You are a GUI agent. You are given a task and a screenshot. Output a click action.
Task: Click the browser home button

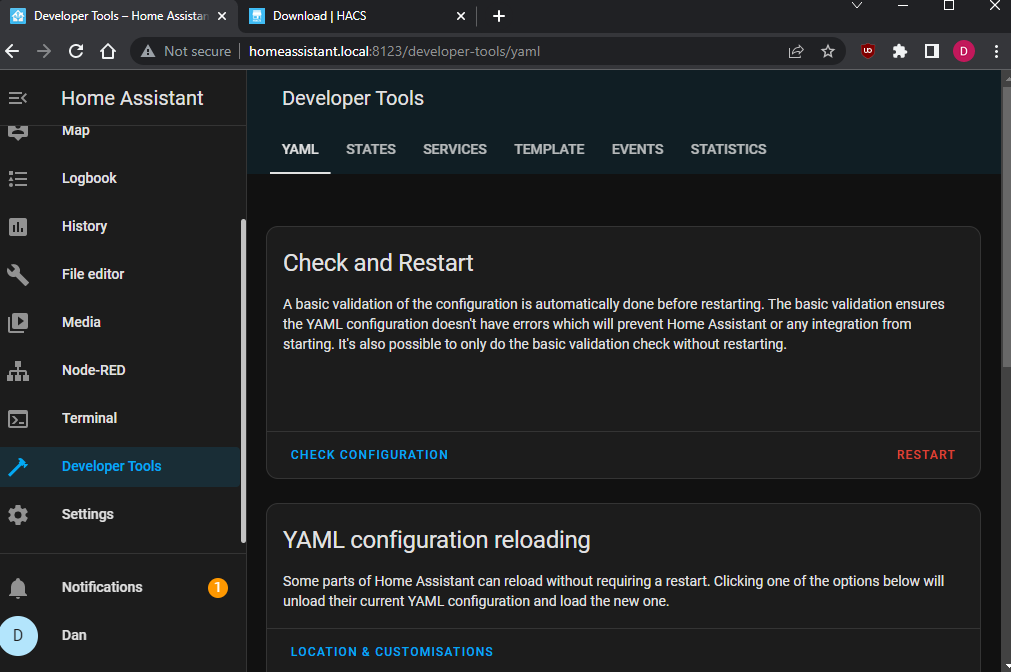pos(108,51)
